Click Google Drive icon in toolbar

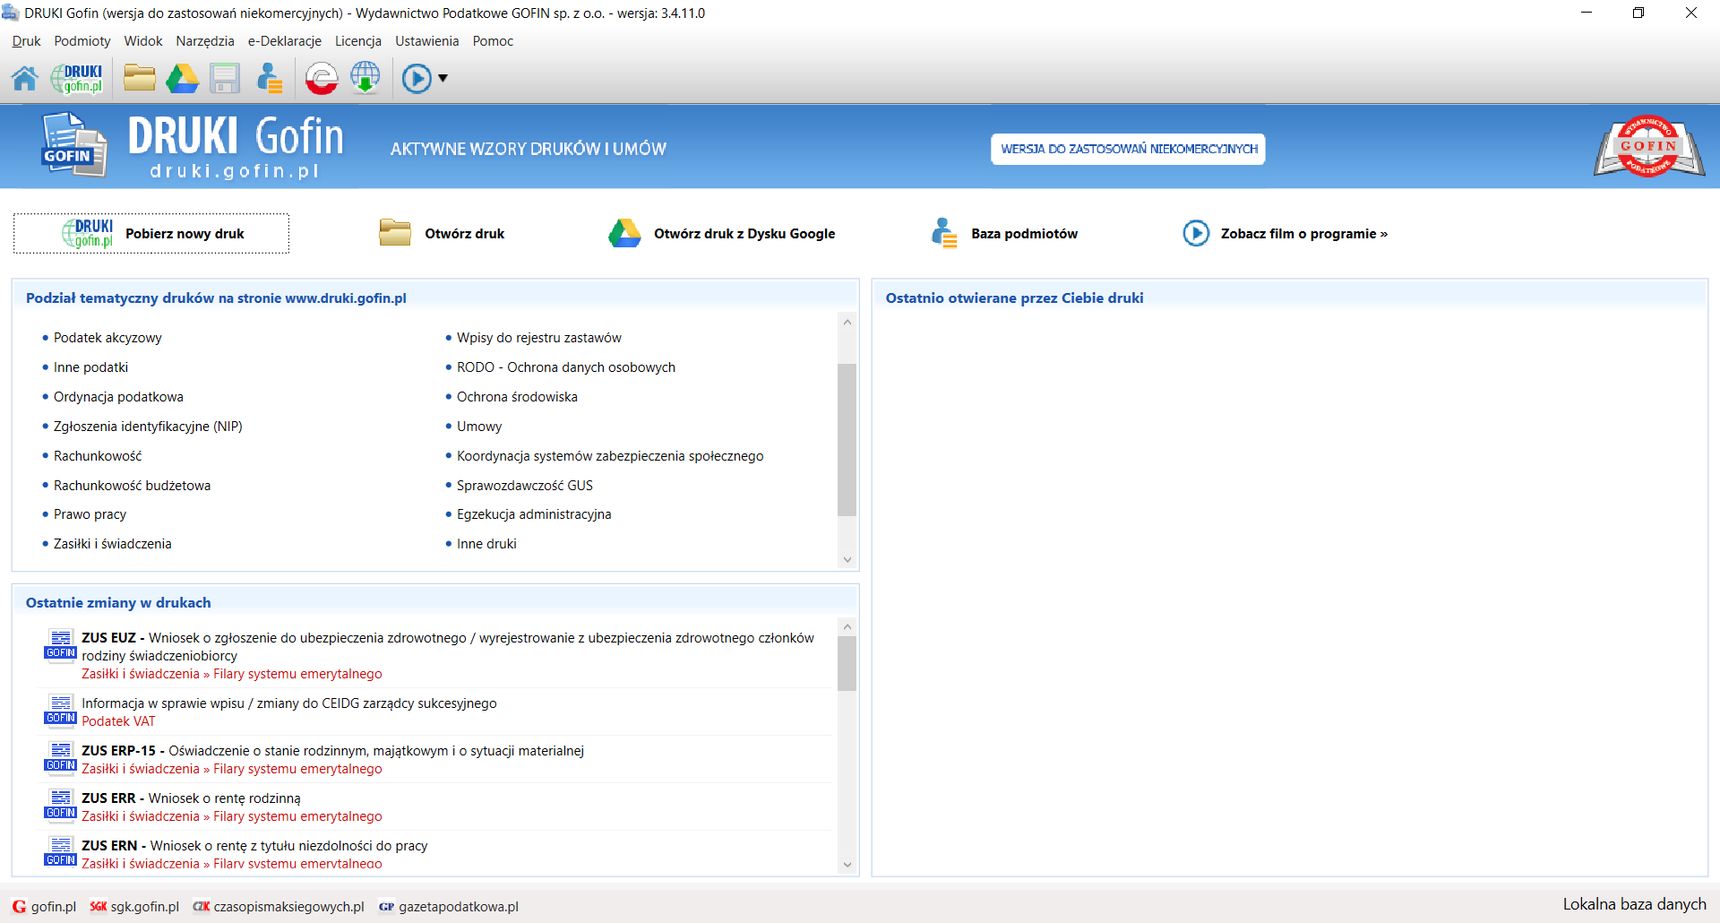pyautogui.click(x=182, y=78)
